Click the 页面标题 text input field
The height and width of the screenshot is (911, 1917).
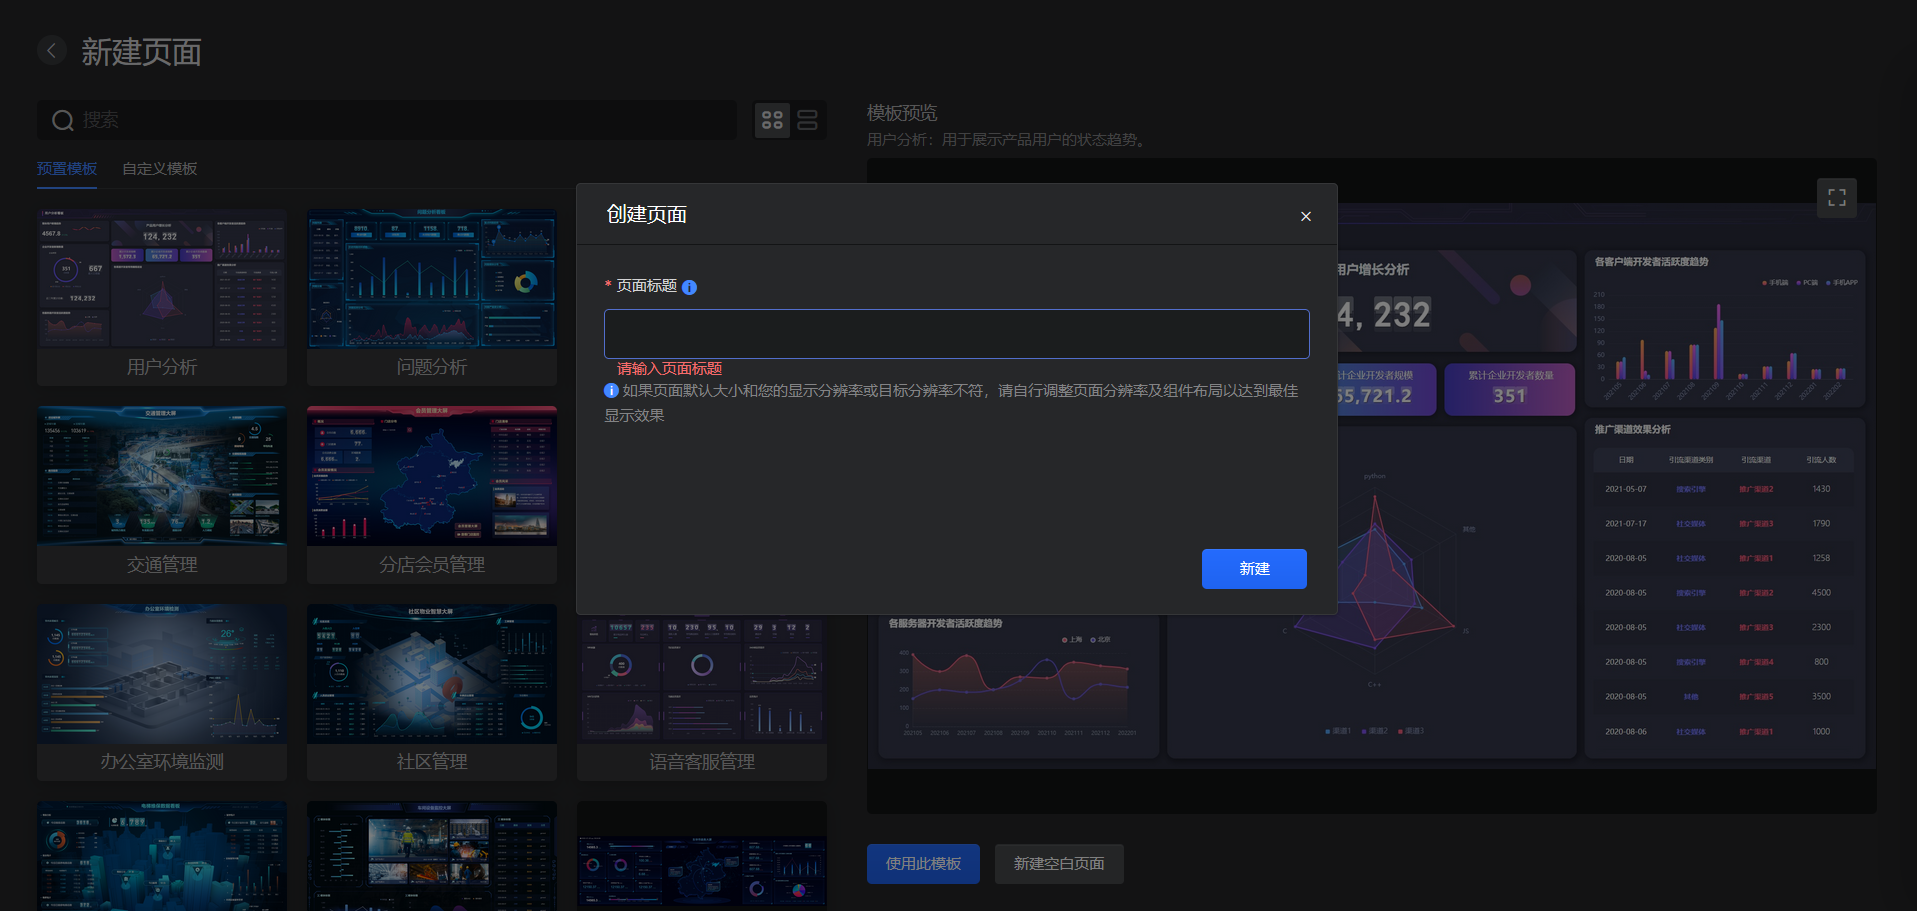[957, 334]
